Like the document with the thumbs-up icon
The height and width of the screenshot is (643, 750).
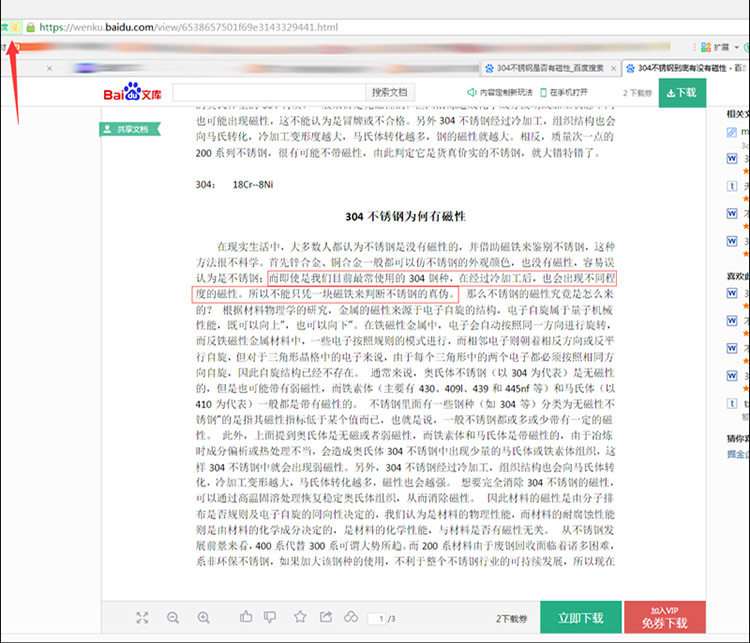[x=246, y=617]
